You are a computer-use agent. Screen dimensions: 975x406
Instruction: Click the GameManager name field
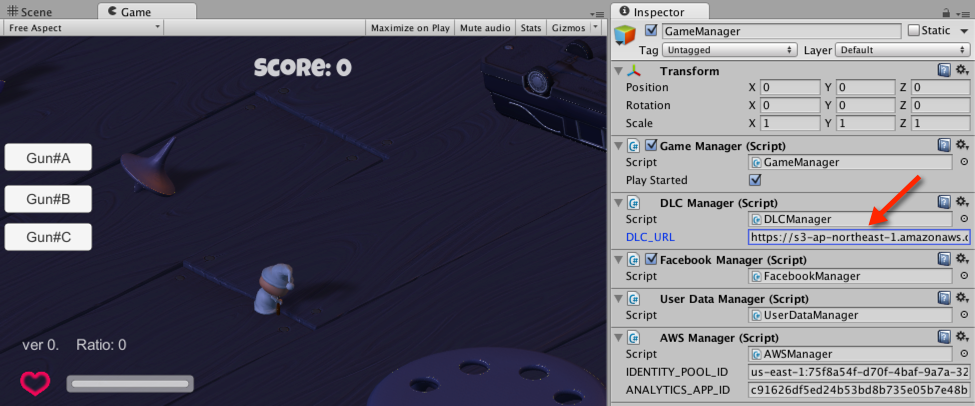click(x=782, y=30)
